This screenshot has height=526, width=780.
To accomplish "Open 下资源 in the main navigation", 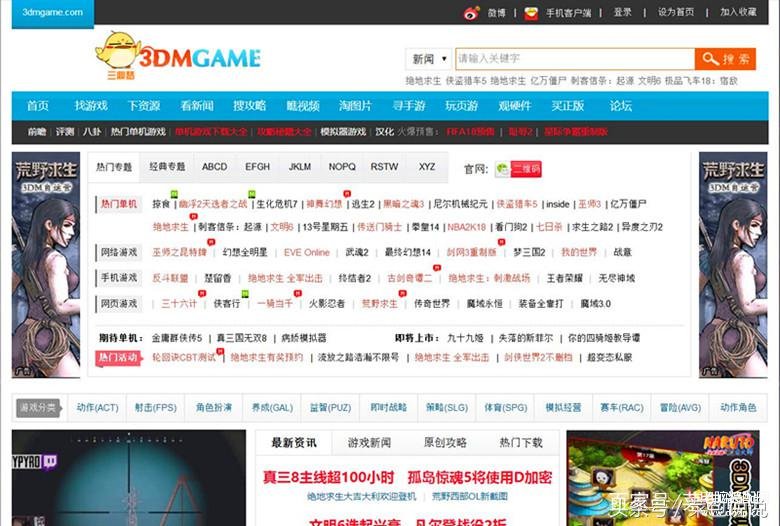I will [x=144, y=105].
